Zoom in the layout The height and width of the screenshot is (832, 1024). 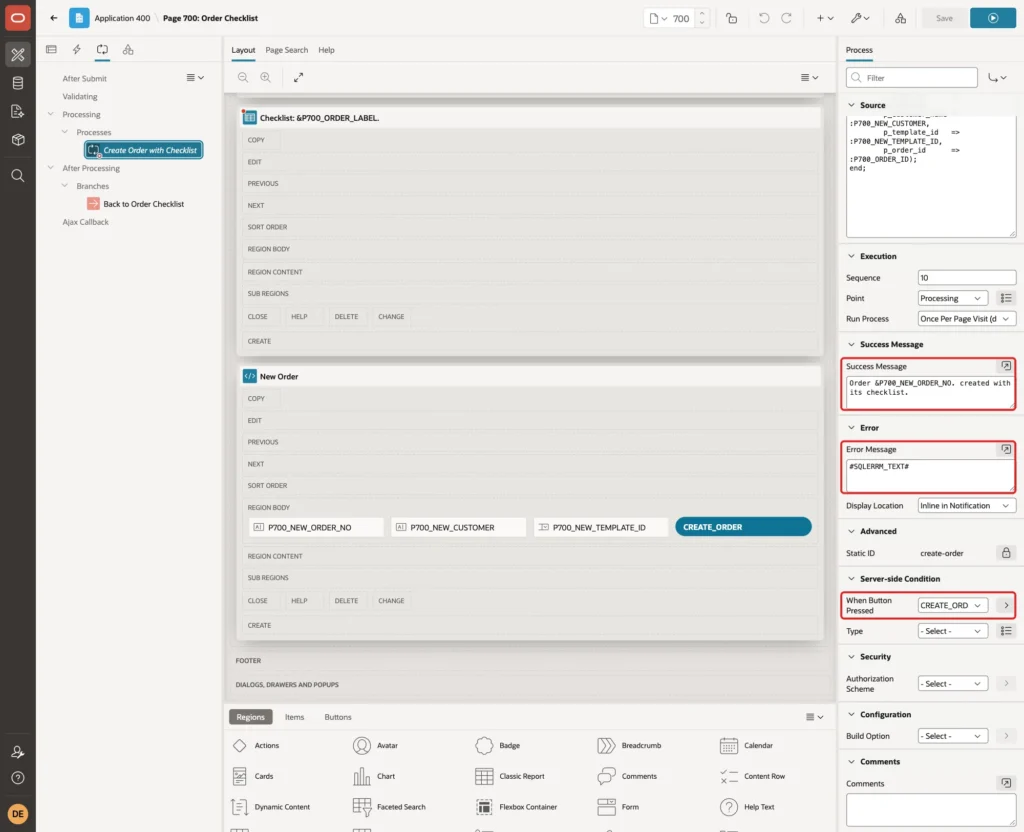265,77
